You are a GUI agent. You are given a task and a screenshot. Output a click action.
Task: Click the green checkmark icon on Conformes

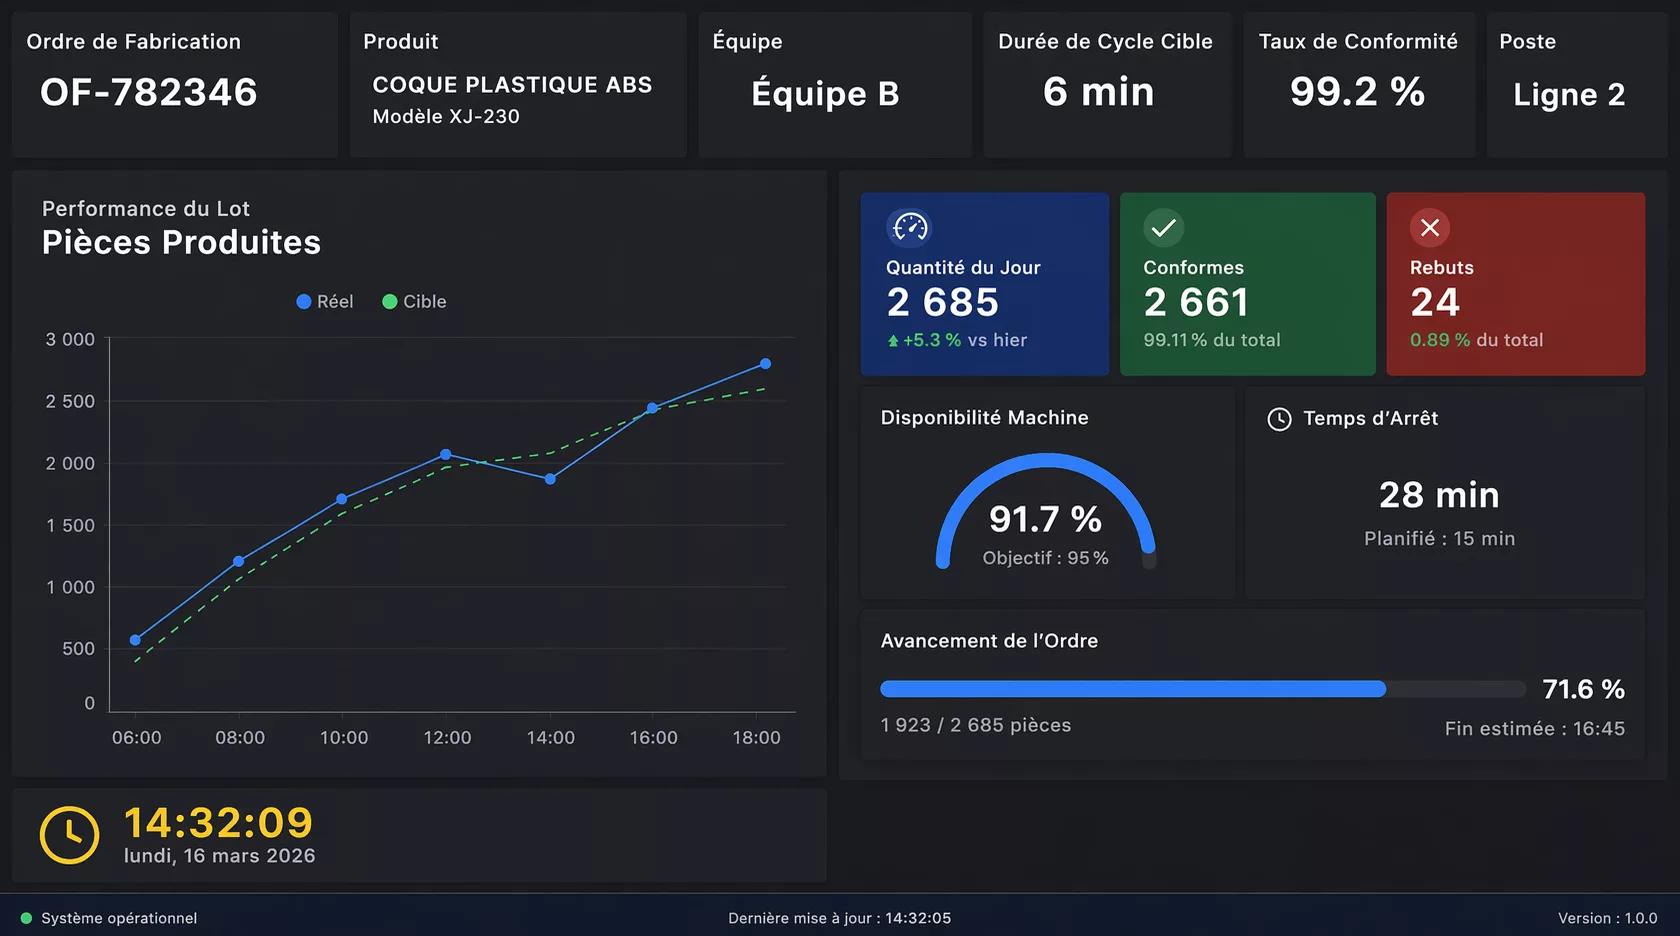pos(1163,228)
